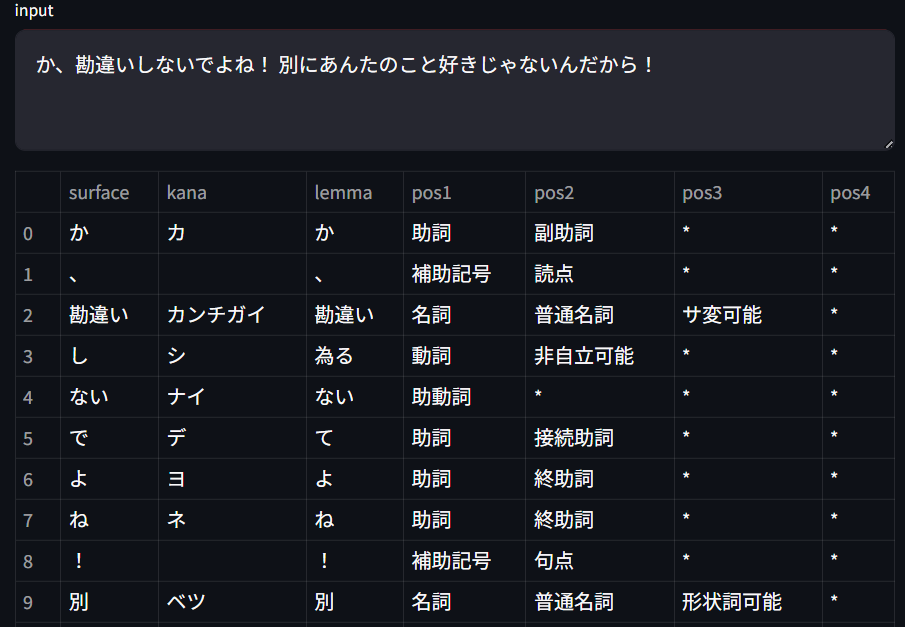Click row index 0 cell
The height and width of the screenshot is (627, 905).
point(38,233)
